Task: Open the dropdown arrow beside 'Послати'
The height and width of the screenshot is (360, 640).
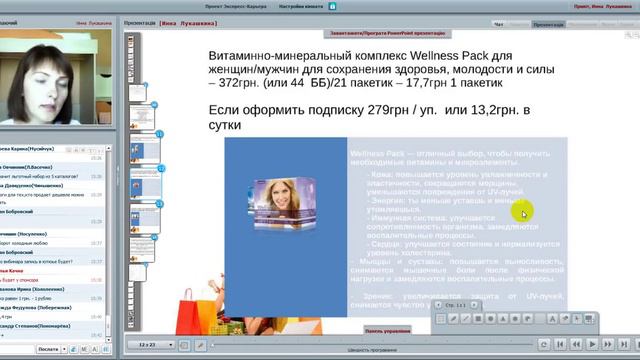Action: [64, 349]
